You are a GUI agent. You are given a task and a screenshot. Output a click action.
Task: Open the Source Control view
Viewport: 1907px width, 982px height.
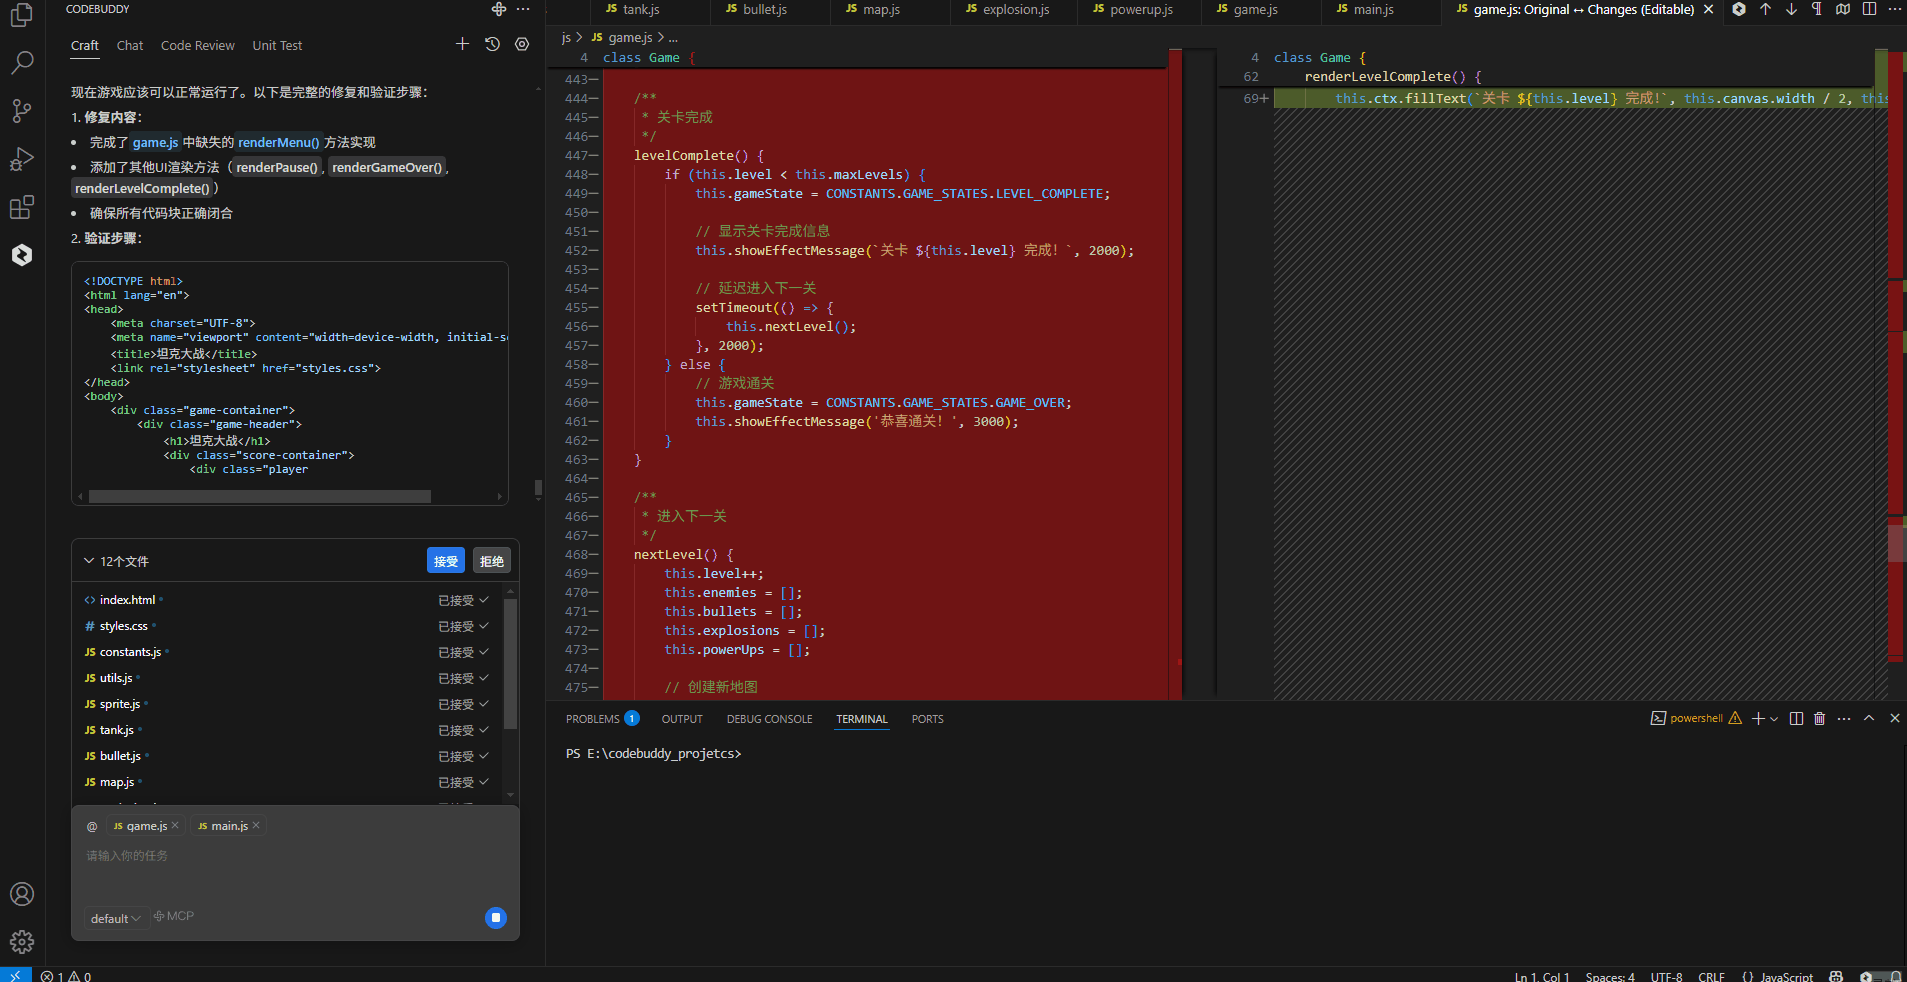pos(21,111)
